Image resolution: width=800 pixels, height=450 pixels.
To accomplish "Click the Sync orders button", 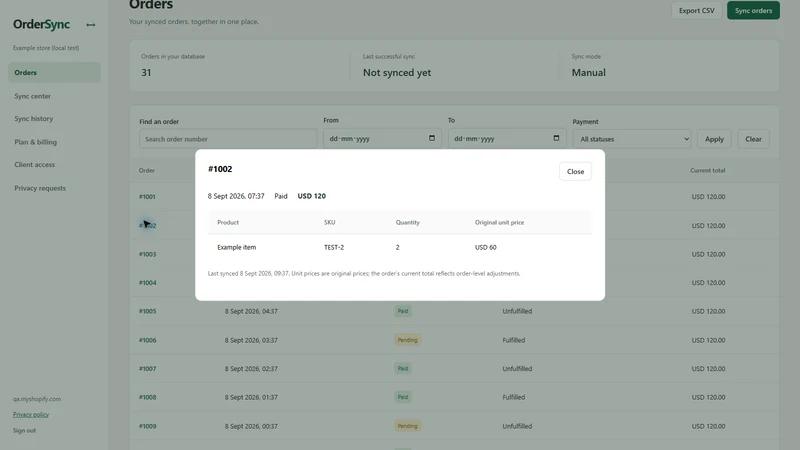I will (x=753, y=10).
